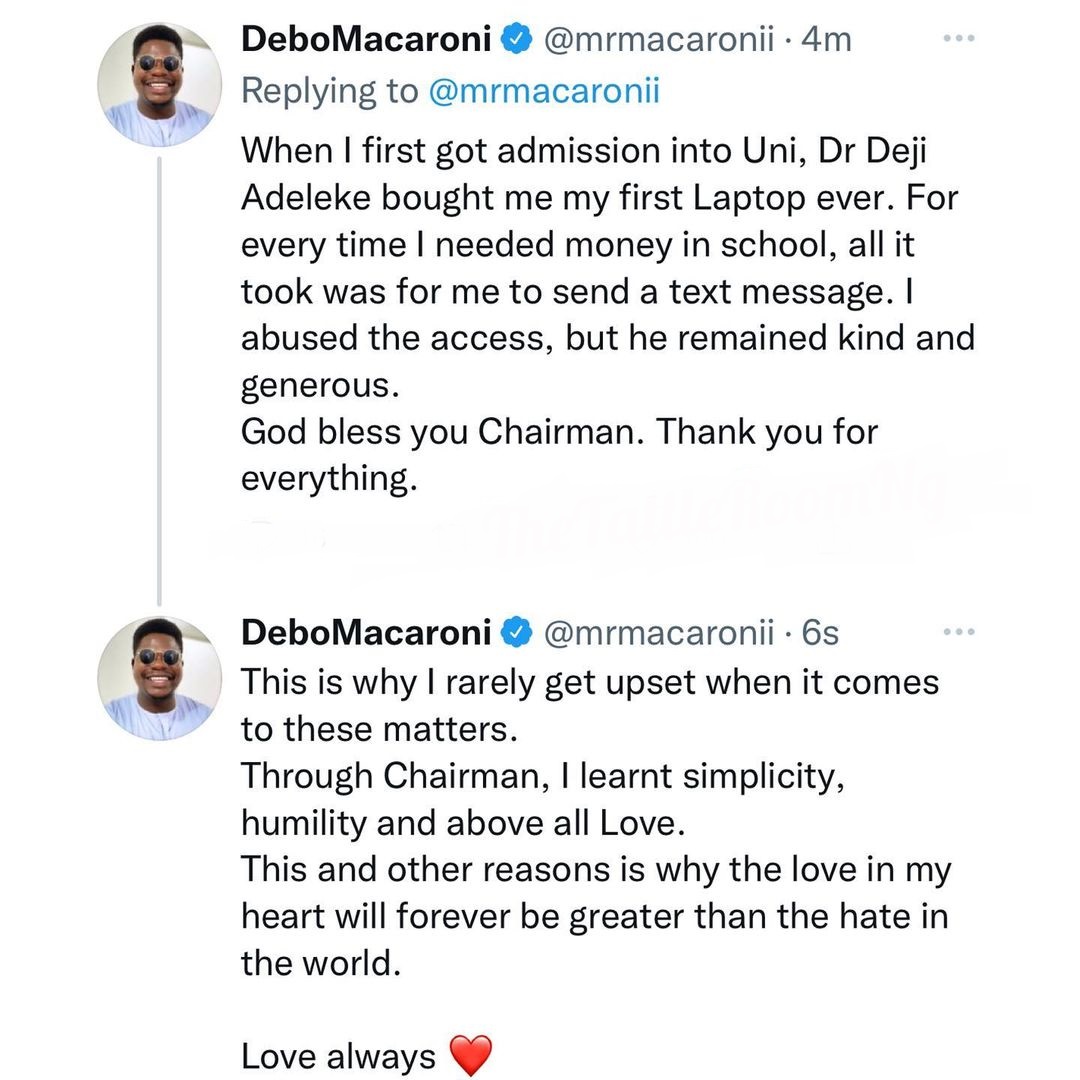Screen dimensions: 1080x1080
Task: Click the verified badge on the first tweet
Action: (x=515, y=40)
